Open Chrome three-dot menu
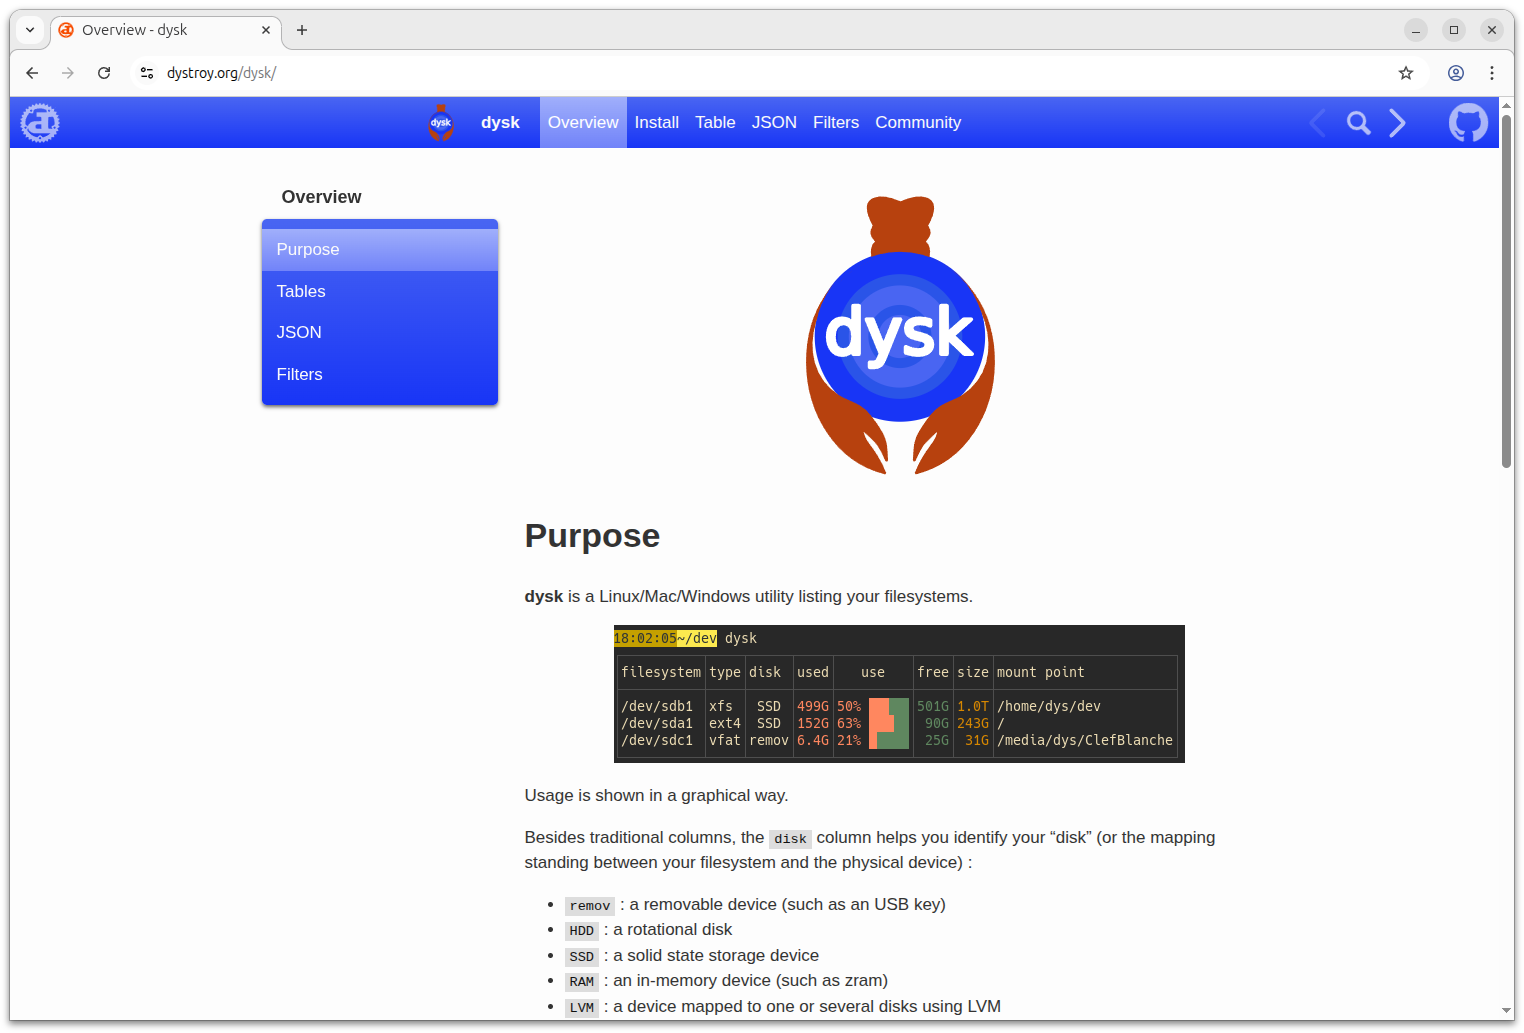Viewport: 1524px width, 1033px height. 1492,73
